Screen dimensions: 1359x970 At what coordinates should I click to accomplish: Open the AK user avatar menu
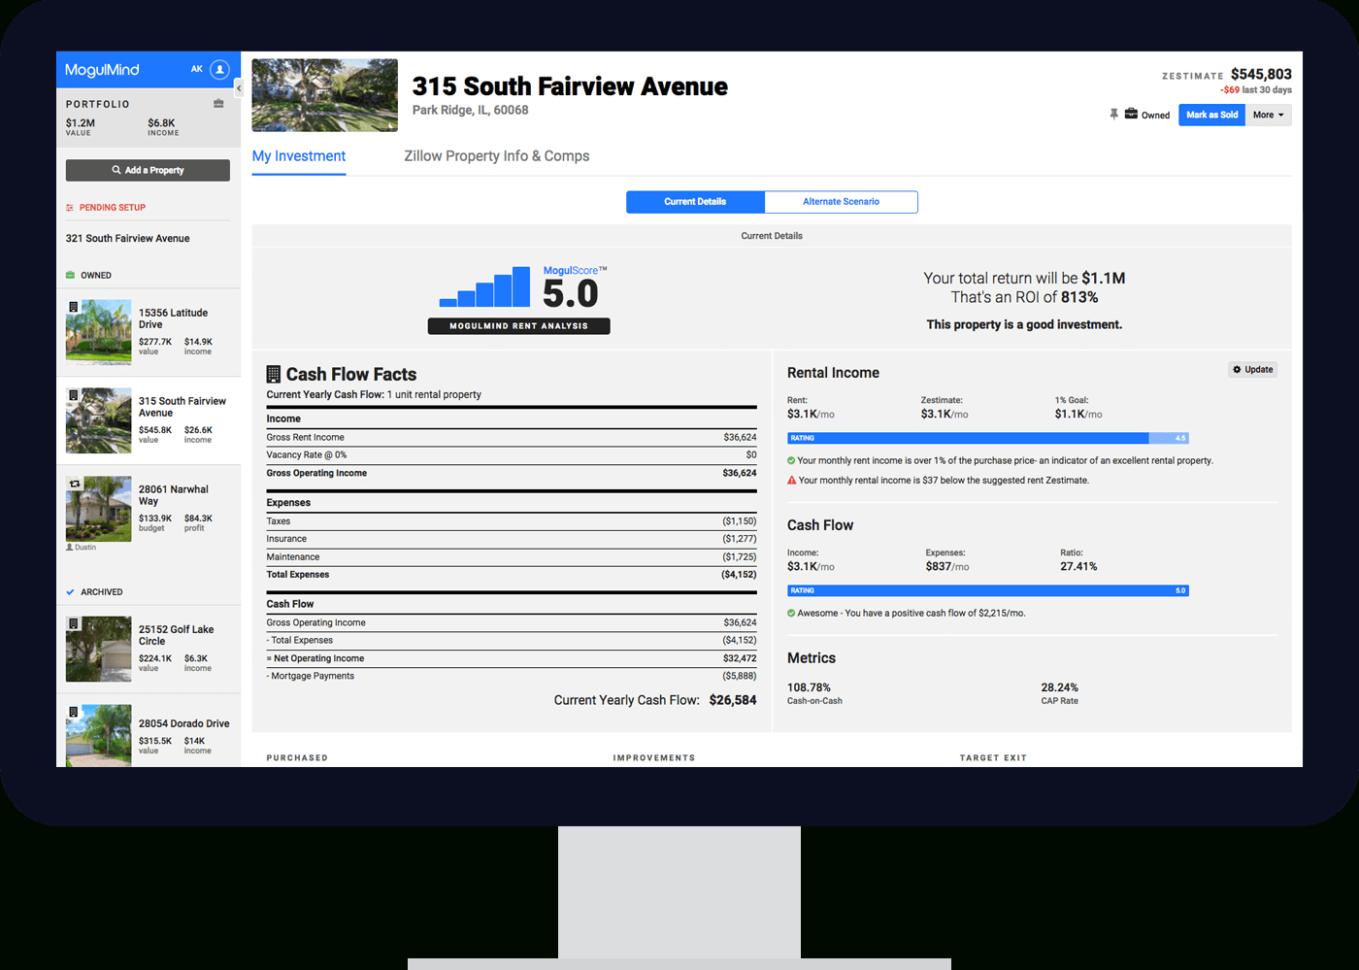pos(217,69)
